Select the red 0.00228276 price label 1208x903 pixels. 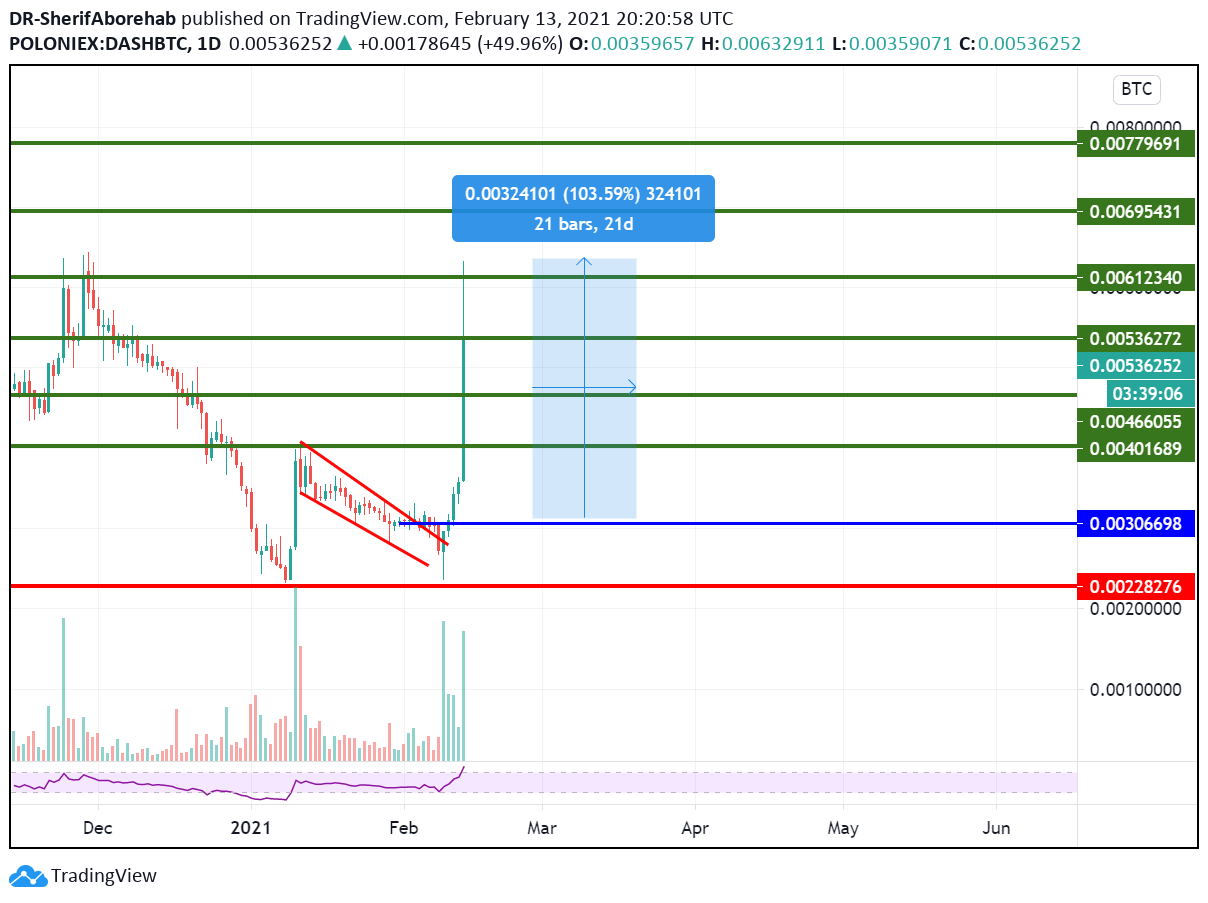click(1136, 587)
